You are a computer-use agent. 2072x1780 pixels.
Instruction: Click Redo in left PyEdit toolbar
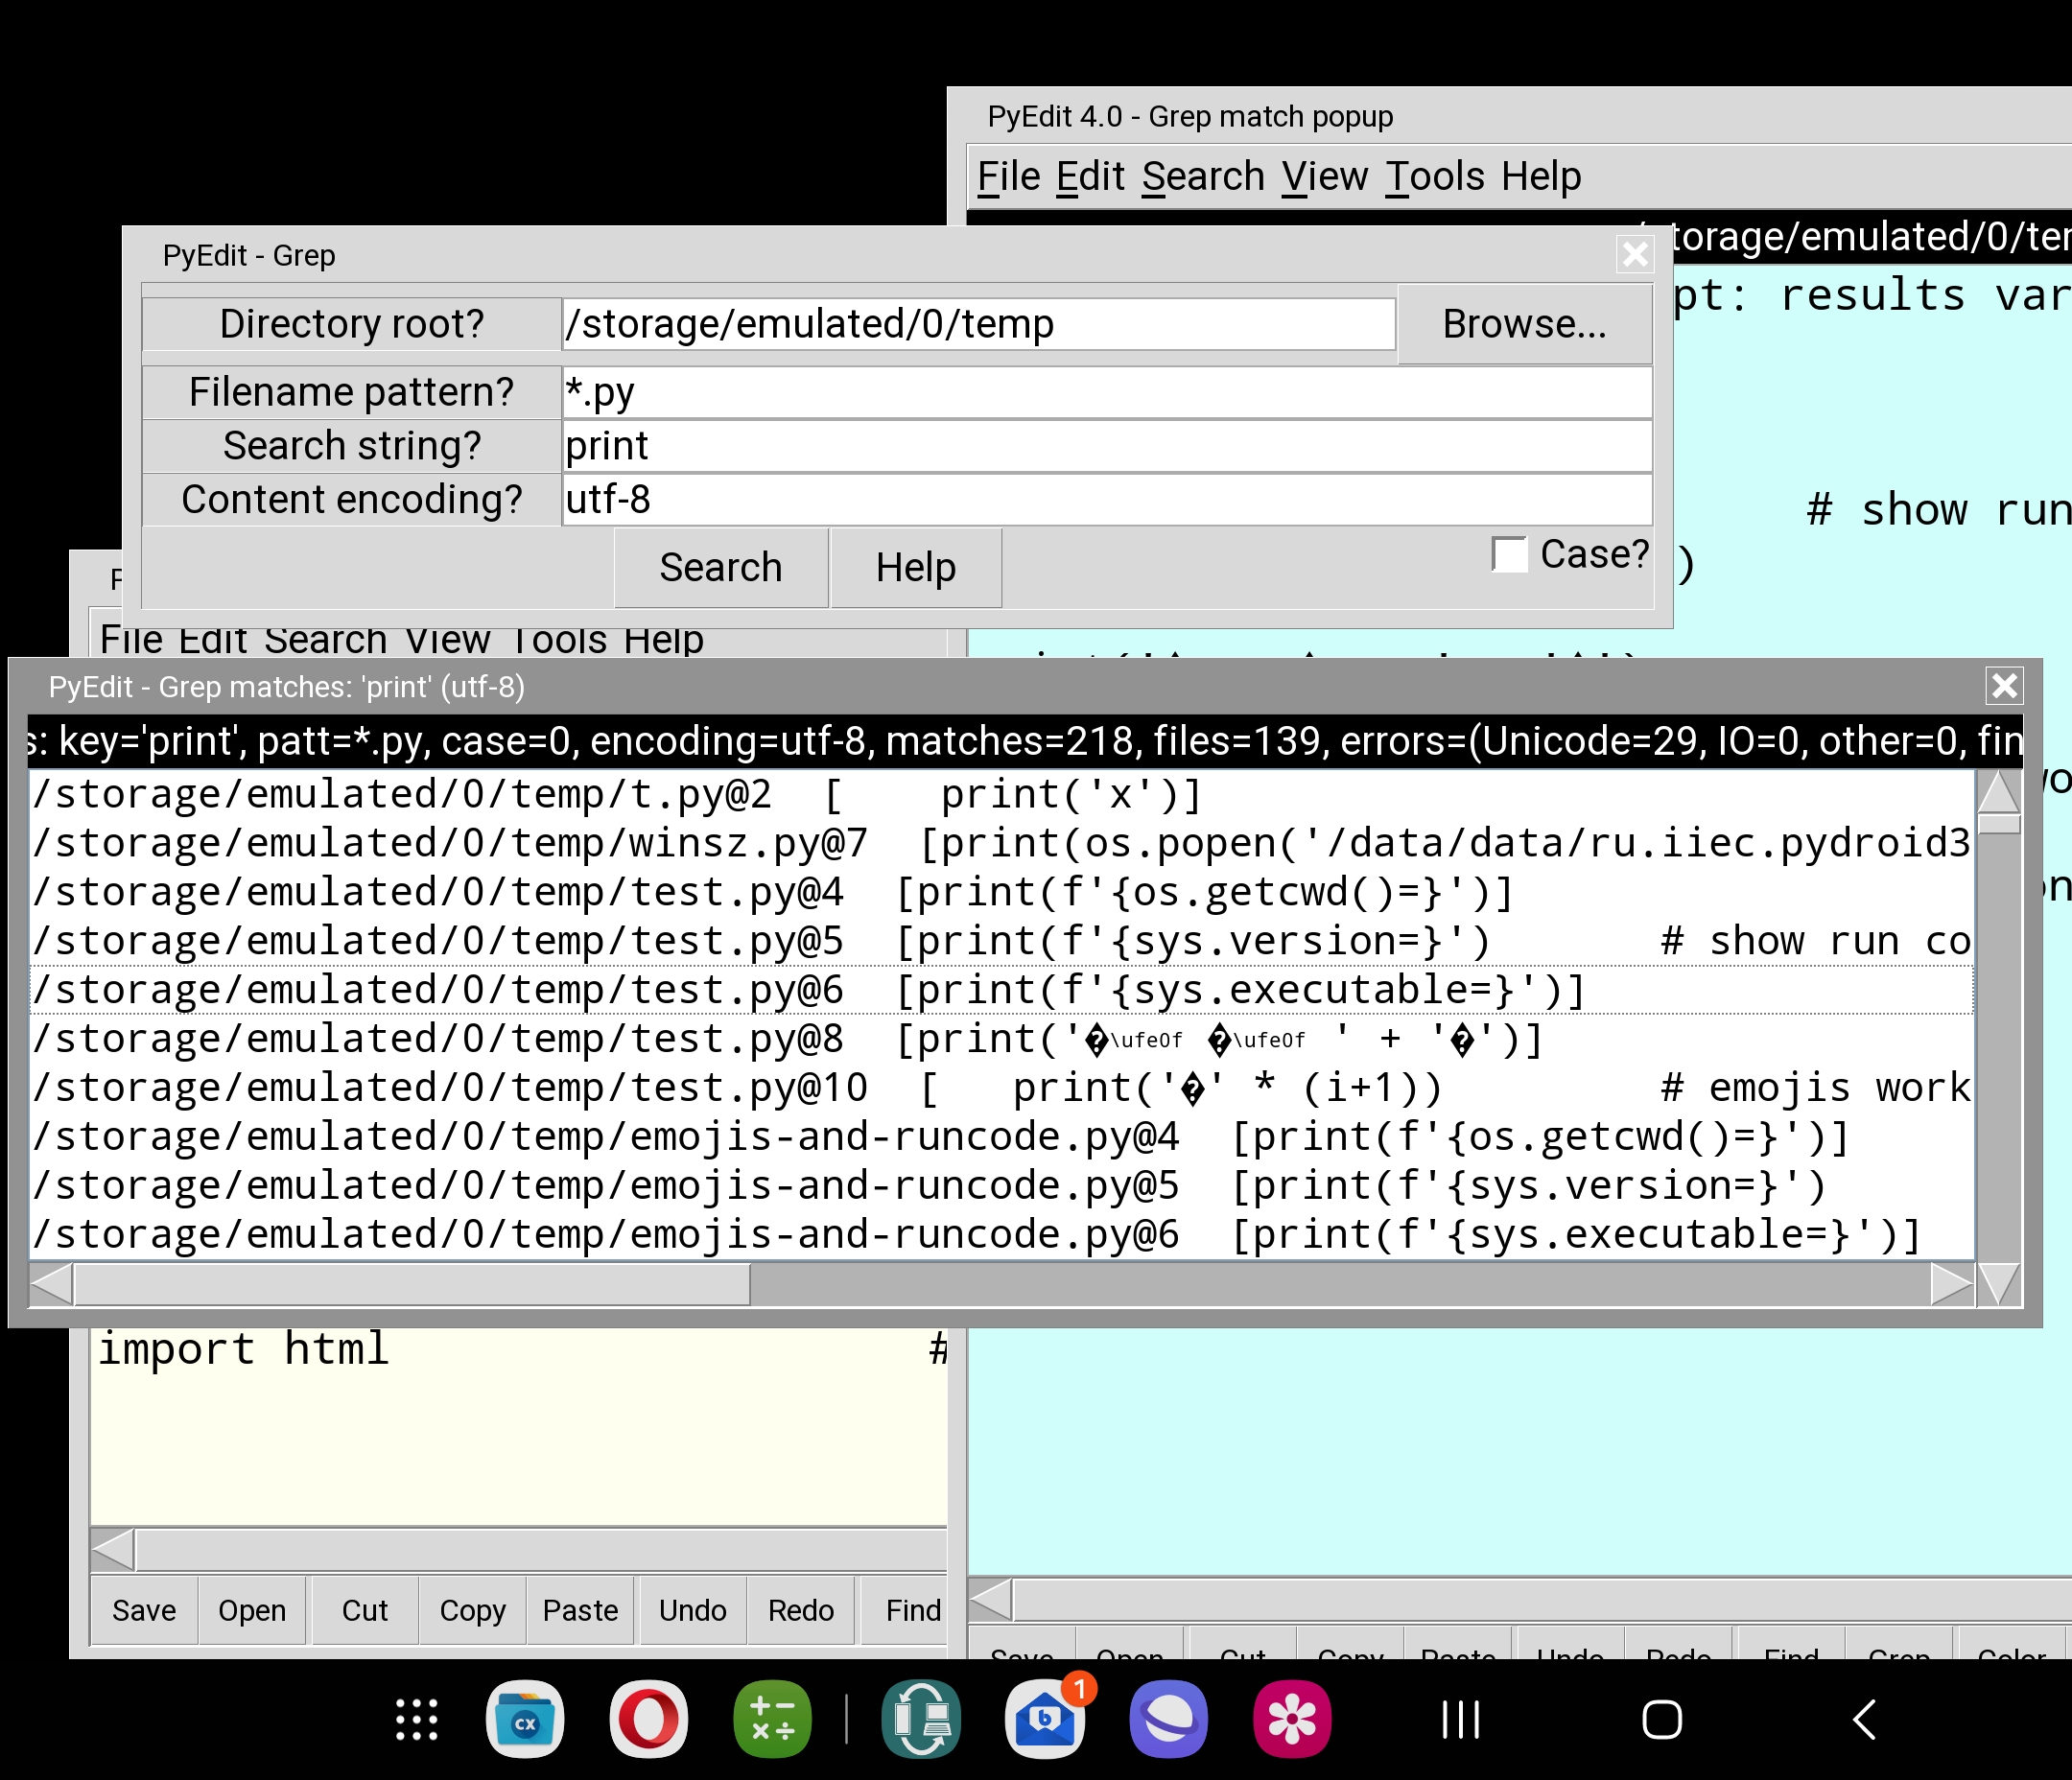click(x=801, y=1610)
